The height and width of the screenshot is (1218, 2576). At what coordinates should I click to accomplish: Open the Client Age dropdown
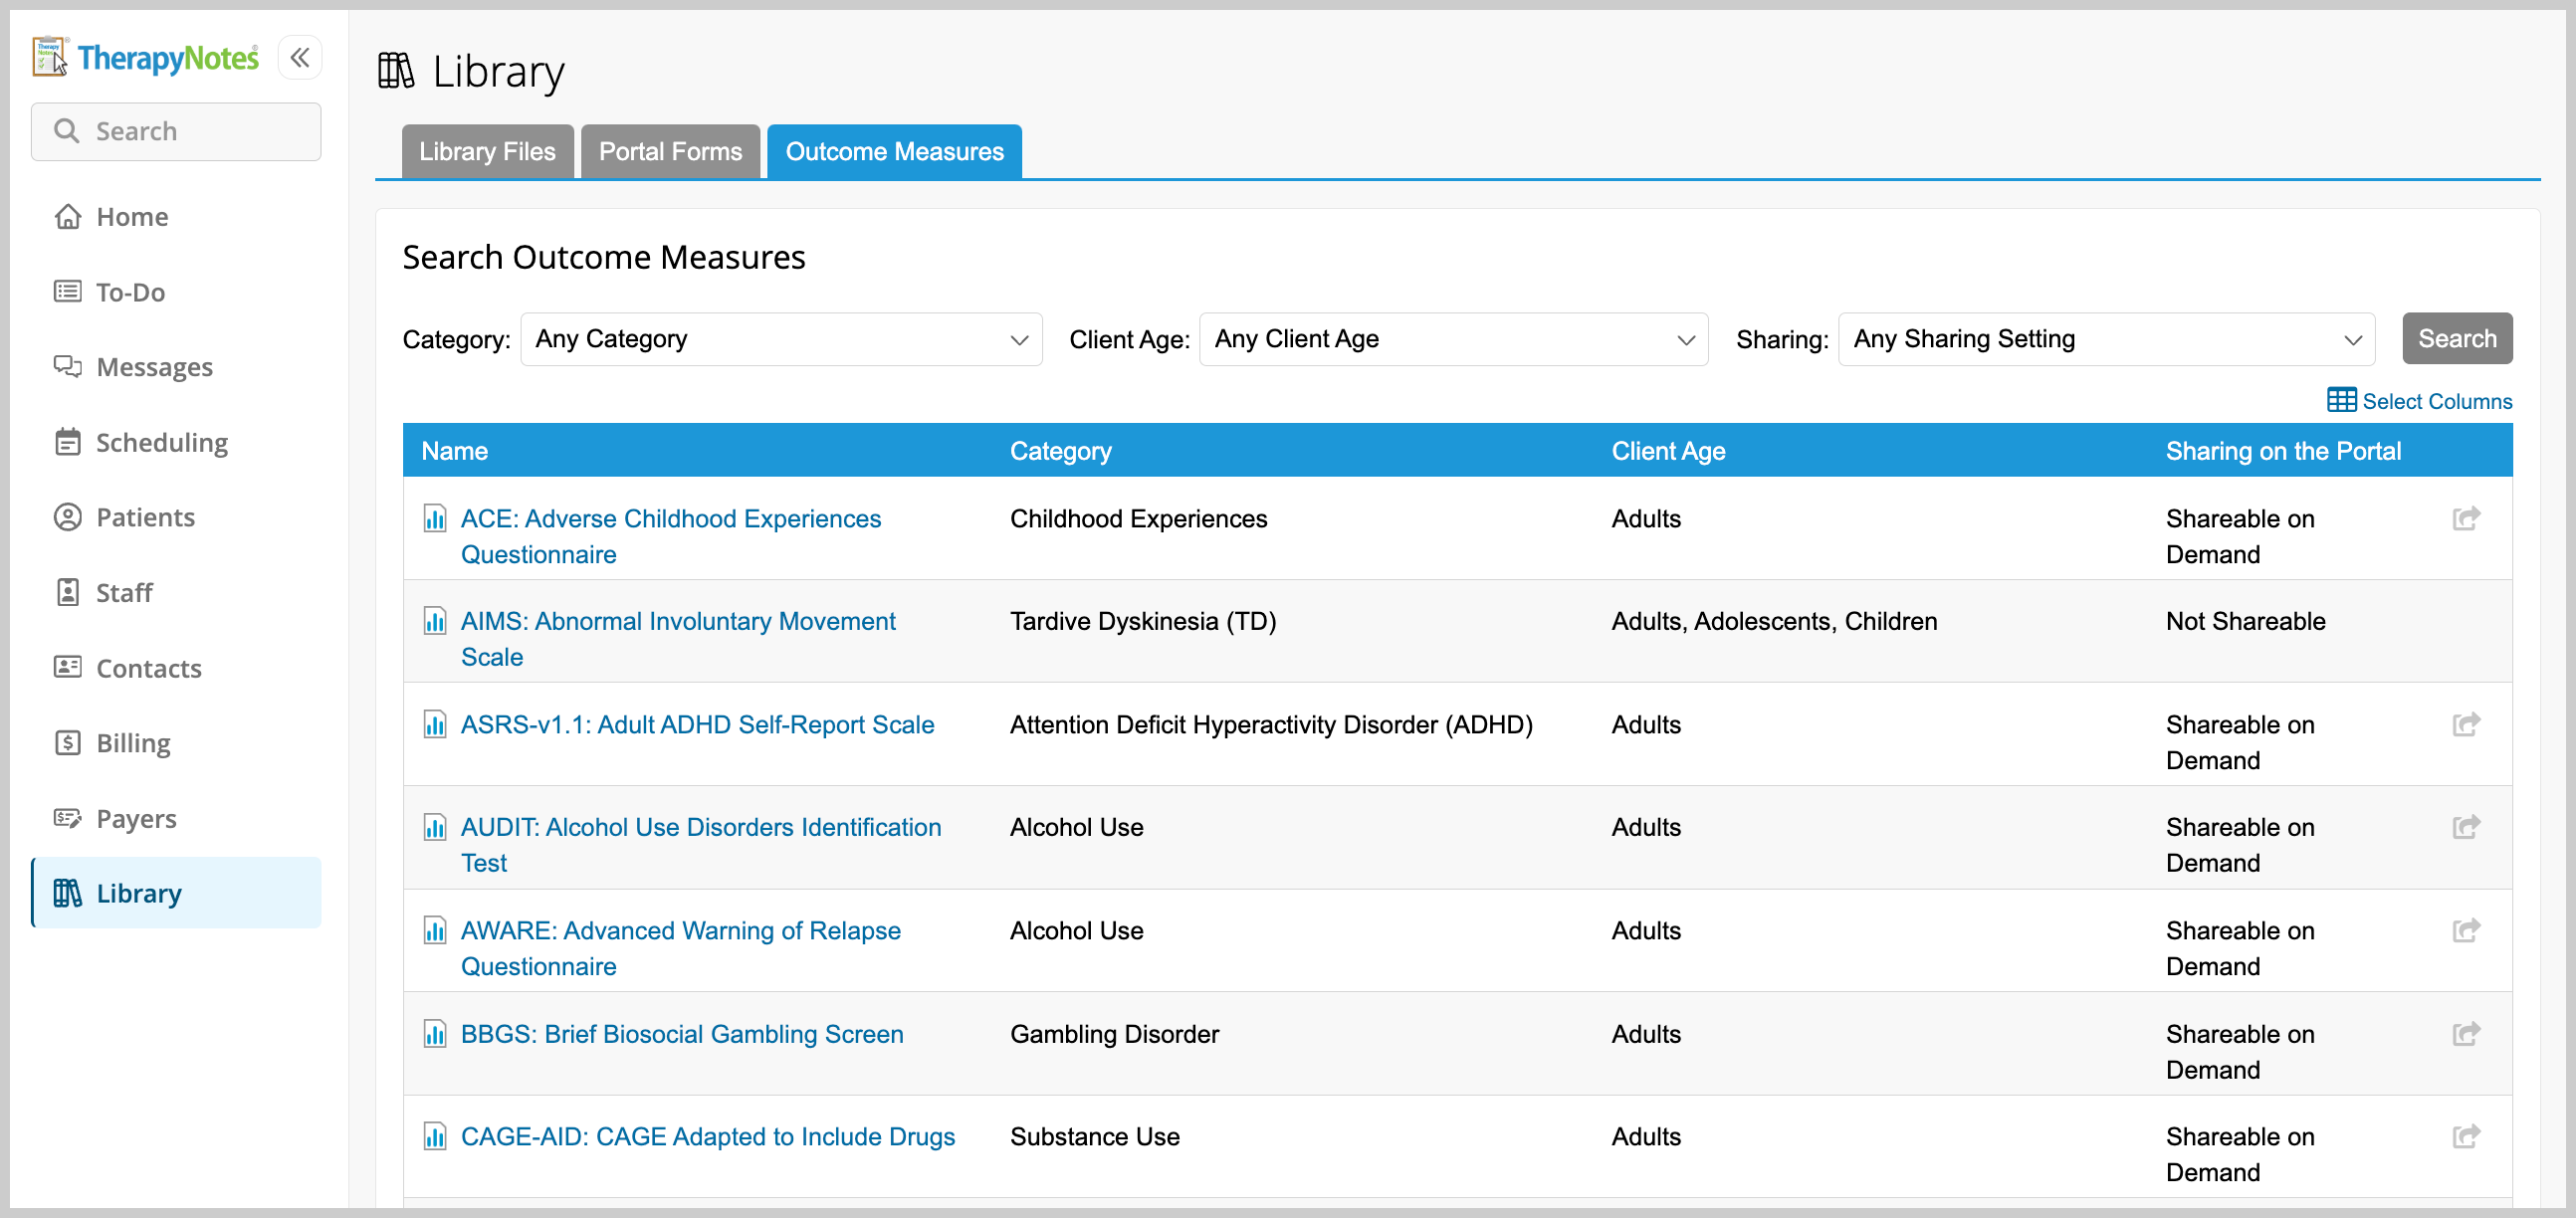[x=1453, y=339]
